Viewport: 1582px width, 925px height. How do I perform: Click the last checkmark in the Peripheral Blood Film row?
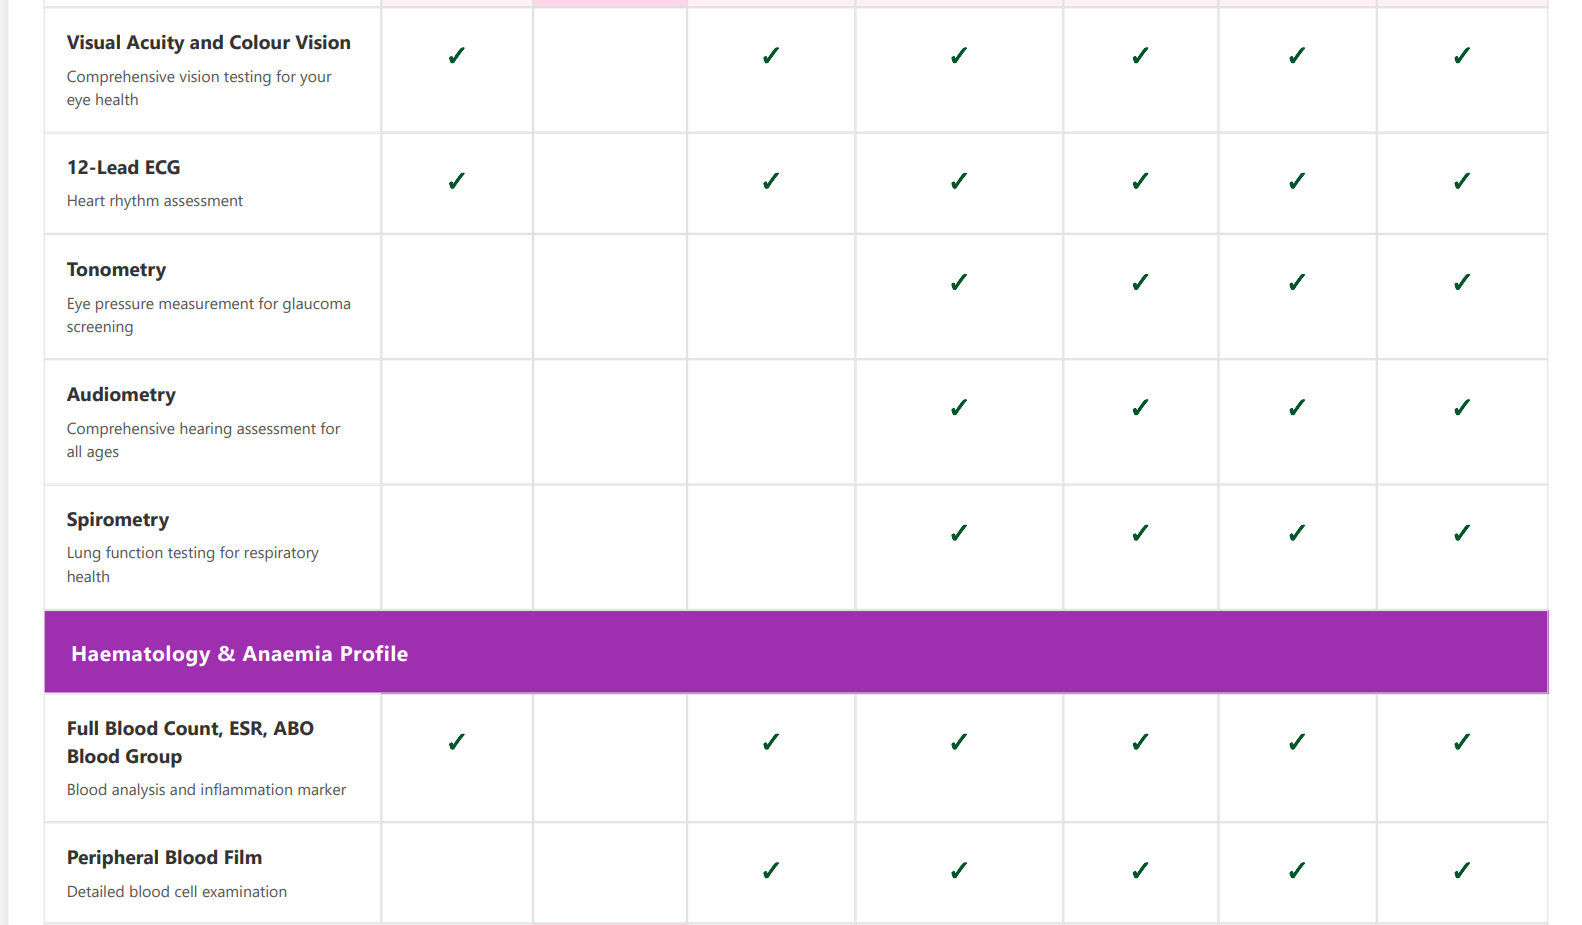(1462, 871)
